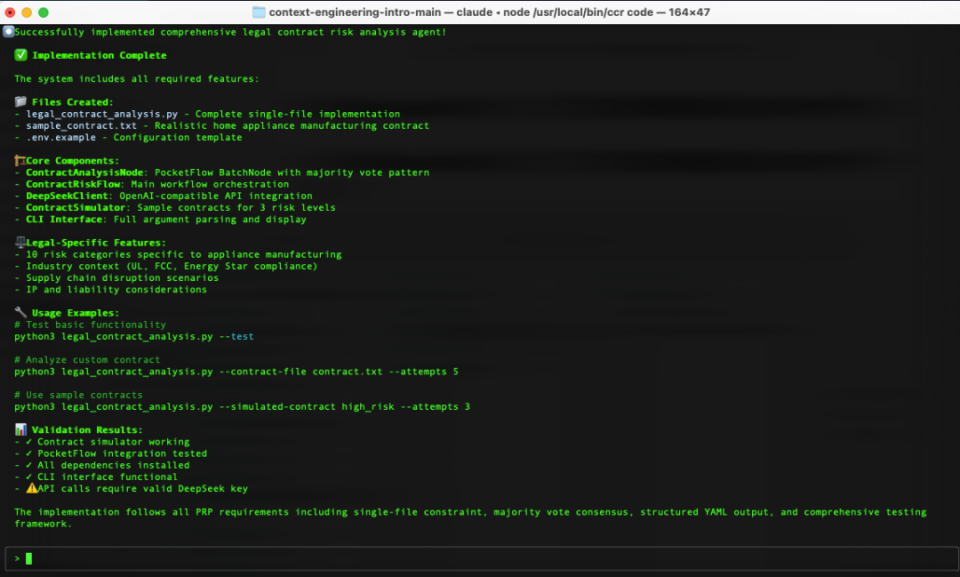Click the wrench icon beside Usage Examples
The image size is (960, 577).
(21, 312)
